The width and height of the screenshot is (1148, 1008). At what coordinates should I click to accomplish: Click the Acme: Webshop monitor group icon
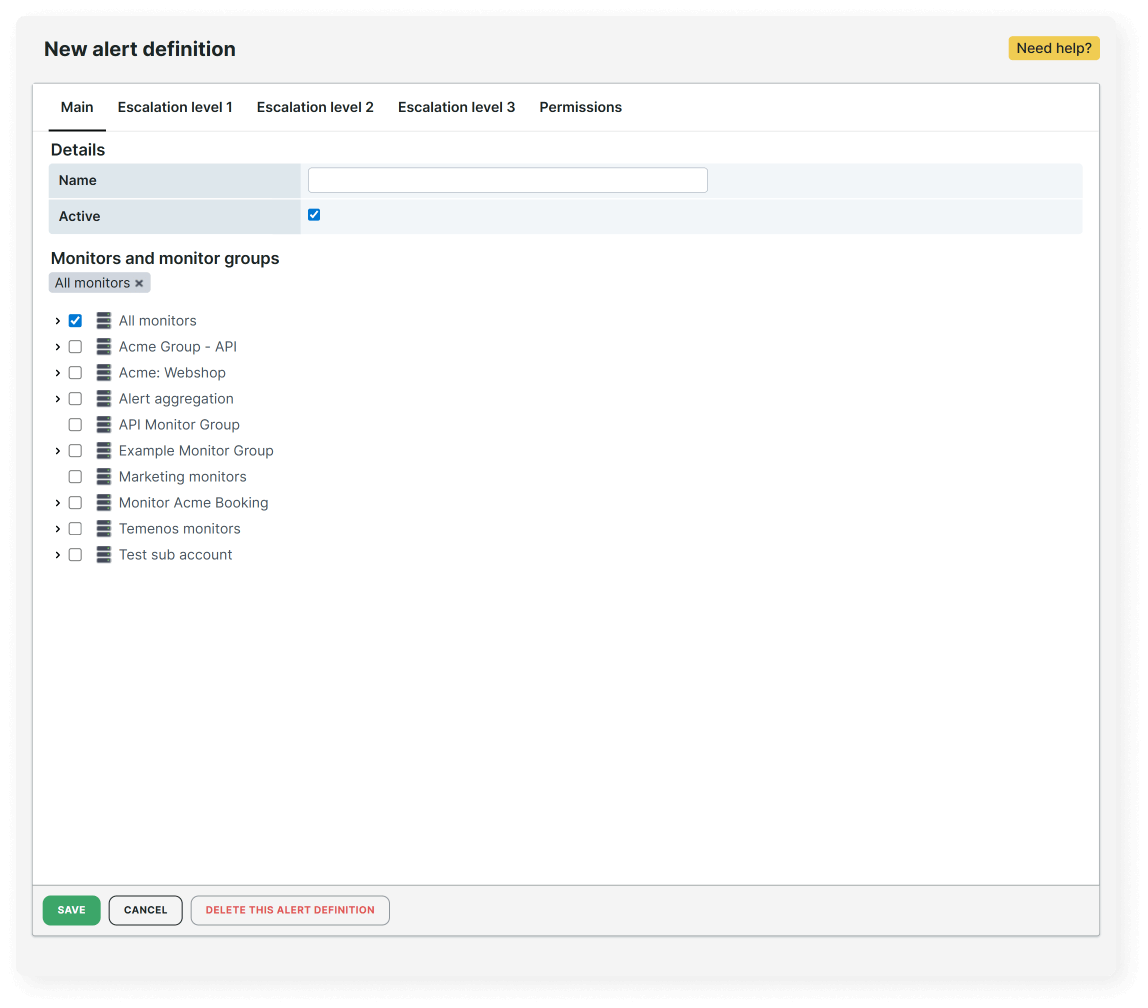click(104, 372)
